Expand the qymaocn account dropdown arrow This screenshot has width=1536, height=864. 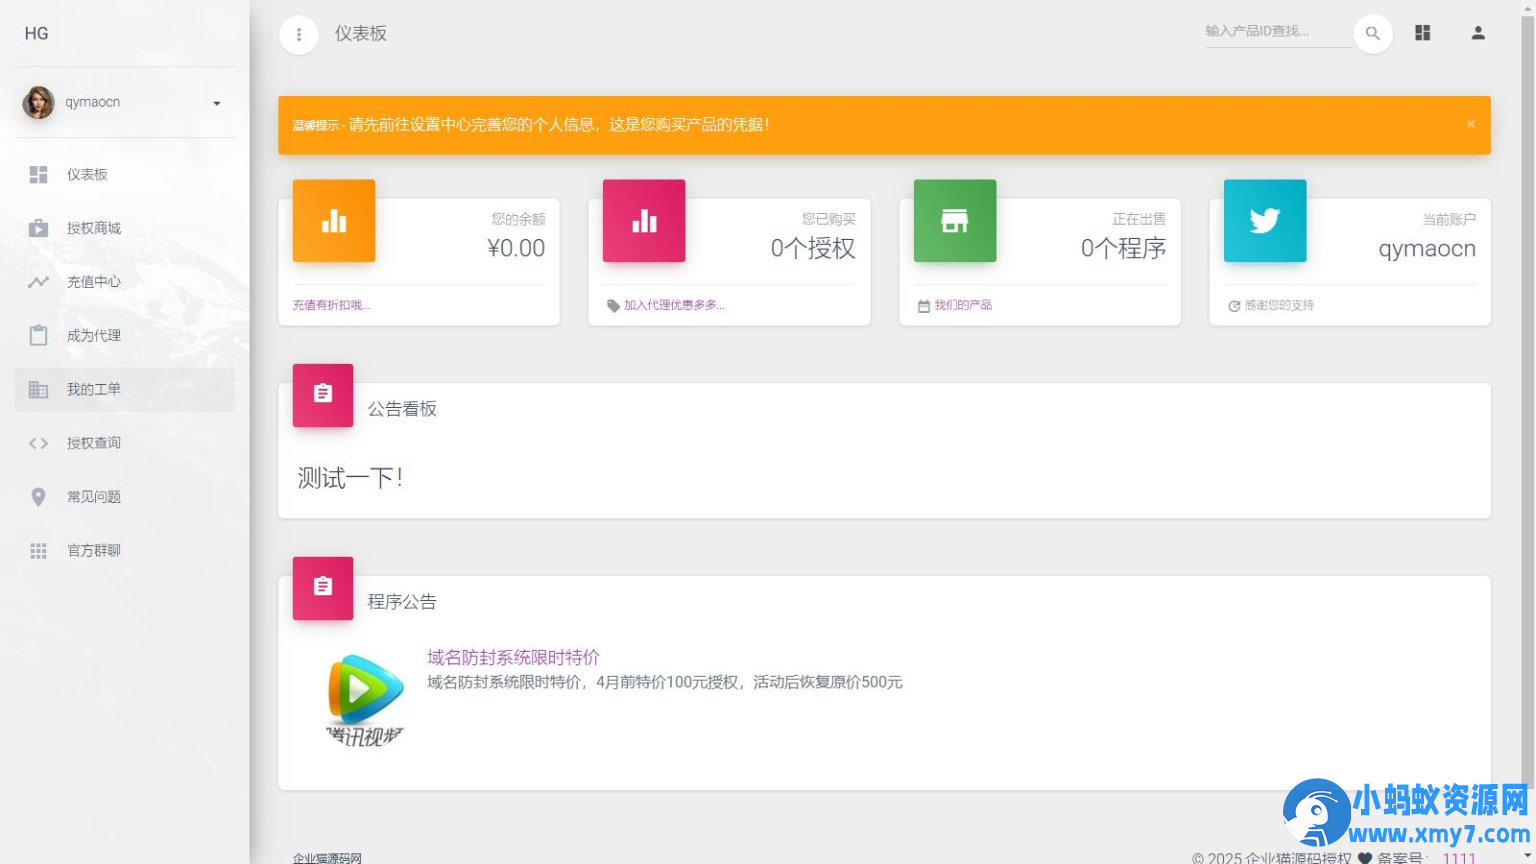[216, 103]
